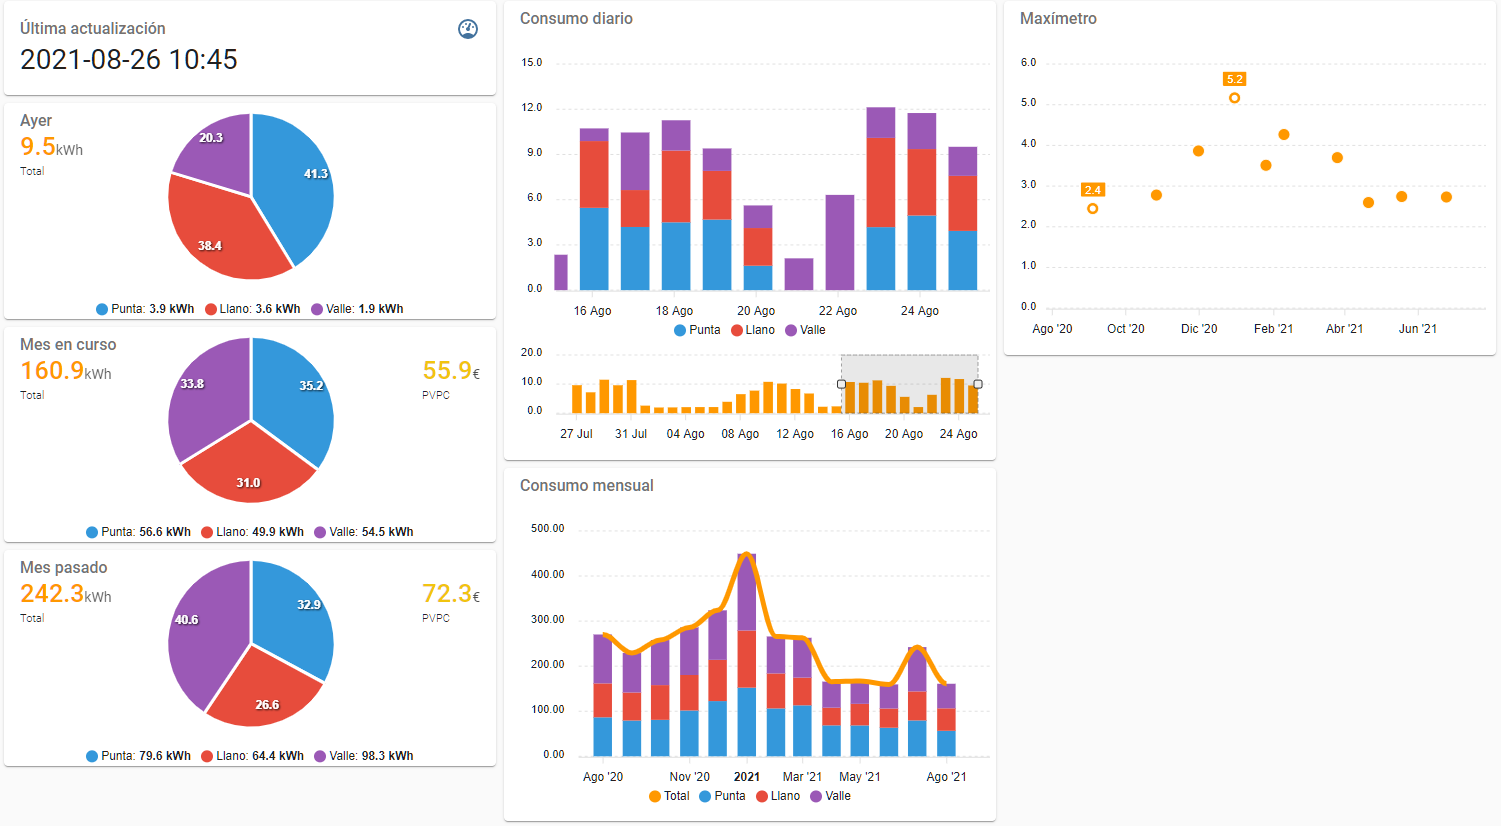
Task: Click the Consumo diario card title
Action: click(x=576, y=19)
